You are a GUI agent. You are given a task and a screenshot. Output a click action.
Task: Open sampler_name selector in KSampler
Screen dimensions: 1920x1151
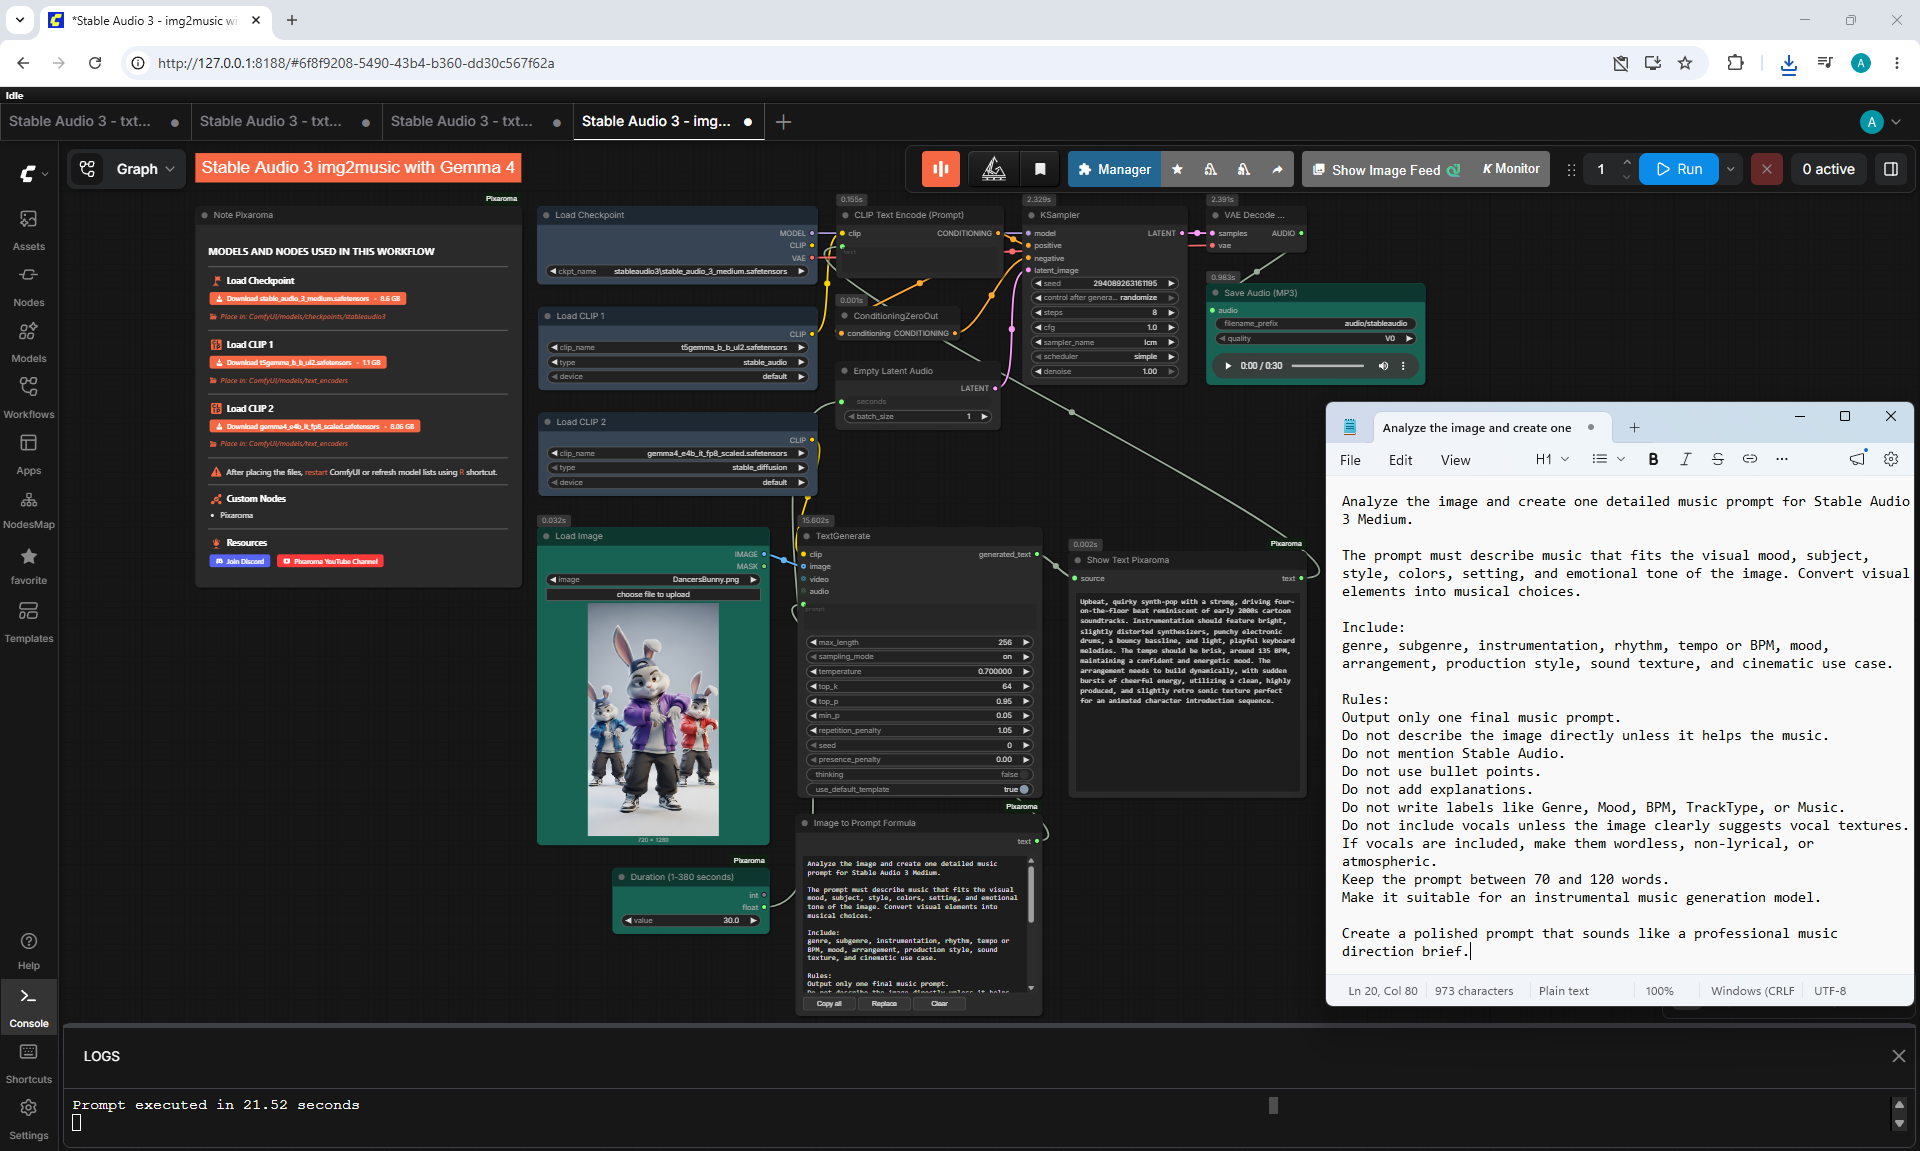1104,342
